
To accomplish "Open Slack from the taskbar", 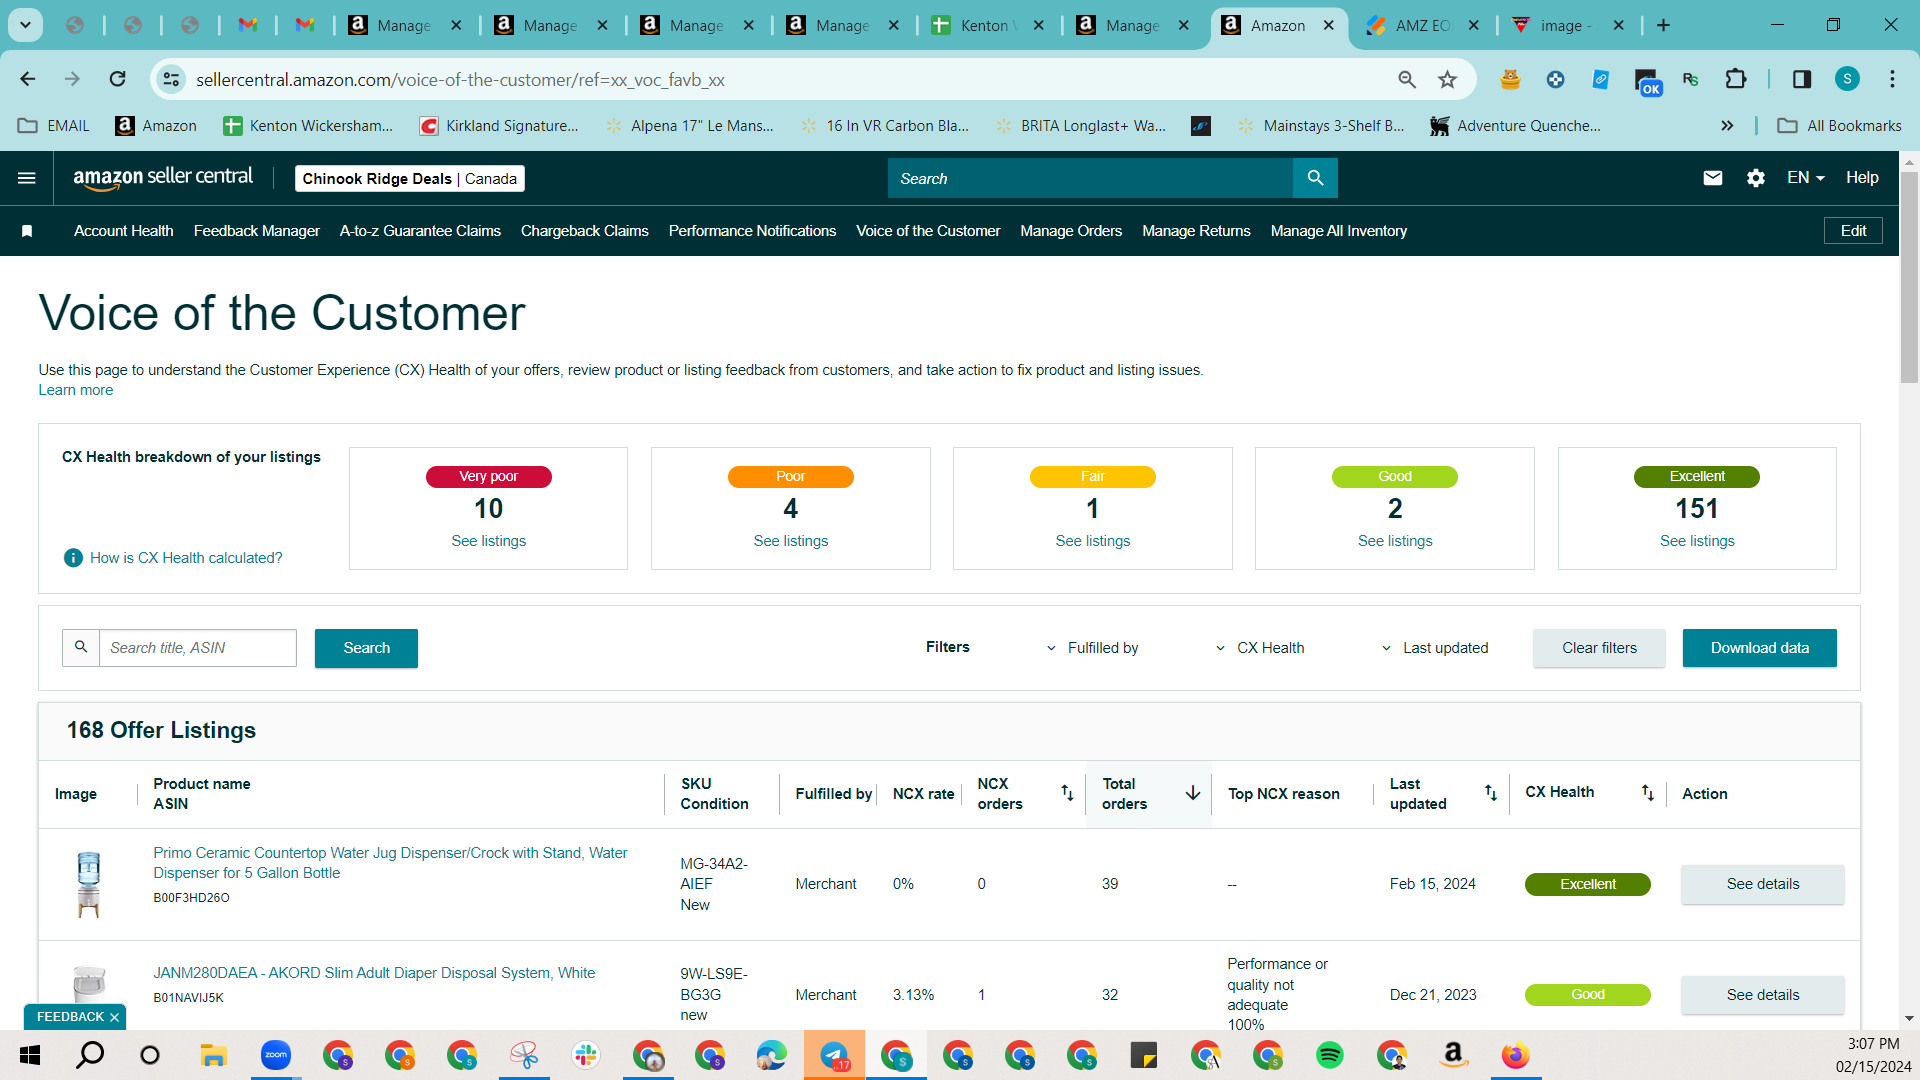I will click(586, 1055).
